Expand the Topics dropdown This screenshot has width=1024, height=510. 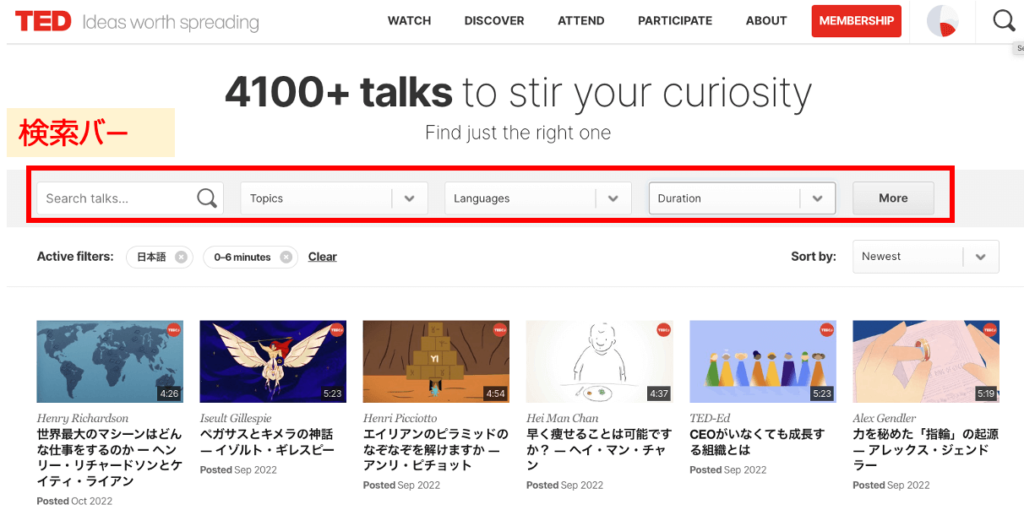[x=409, y=198]
